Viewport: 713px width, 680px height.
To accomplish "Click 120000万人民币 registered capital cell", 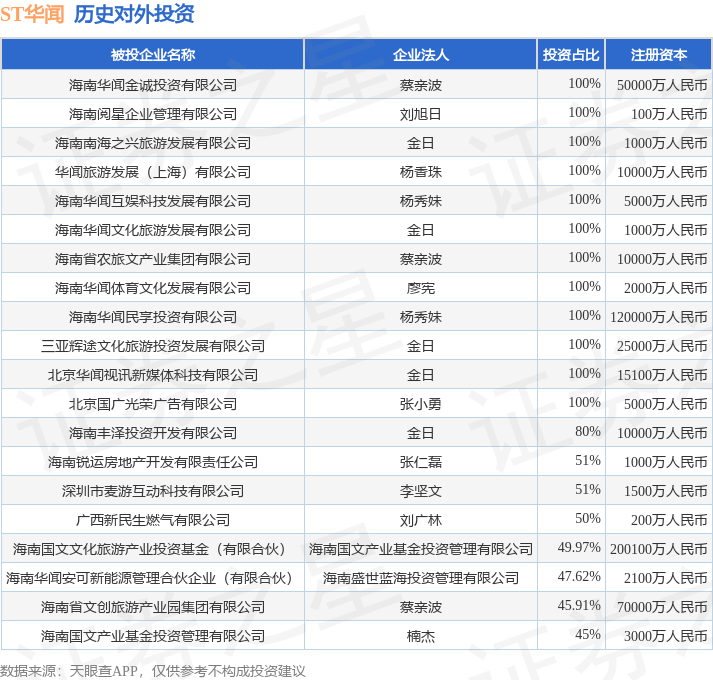I will coord(658,317).
